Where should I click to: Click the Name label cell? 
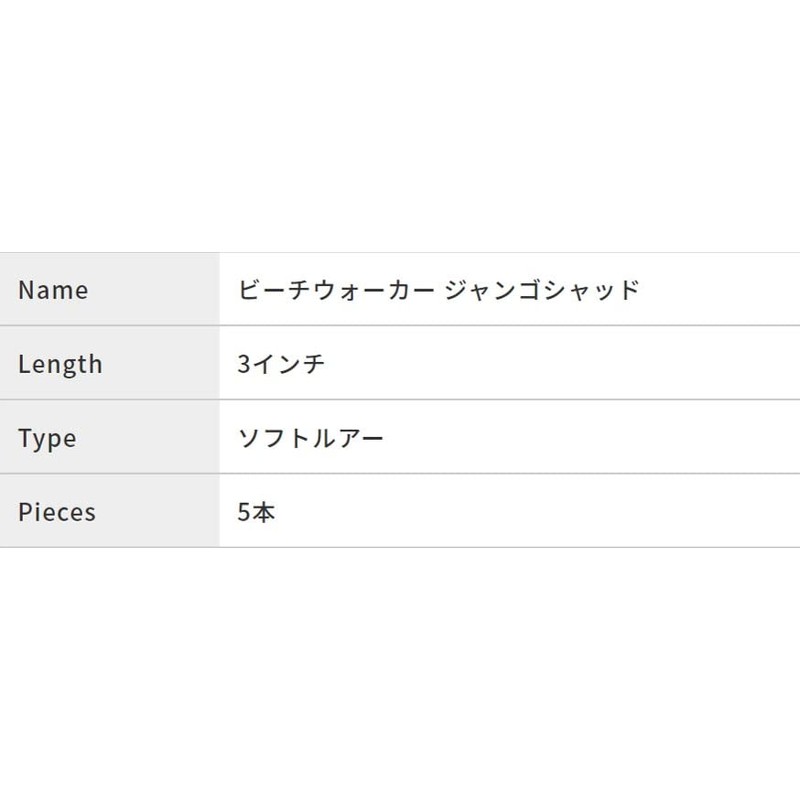pos(110,289)
